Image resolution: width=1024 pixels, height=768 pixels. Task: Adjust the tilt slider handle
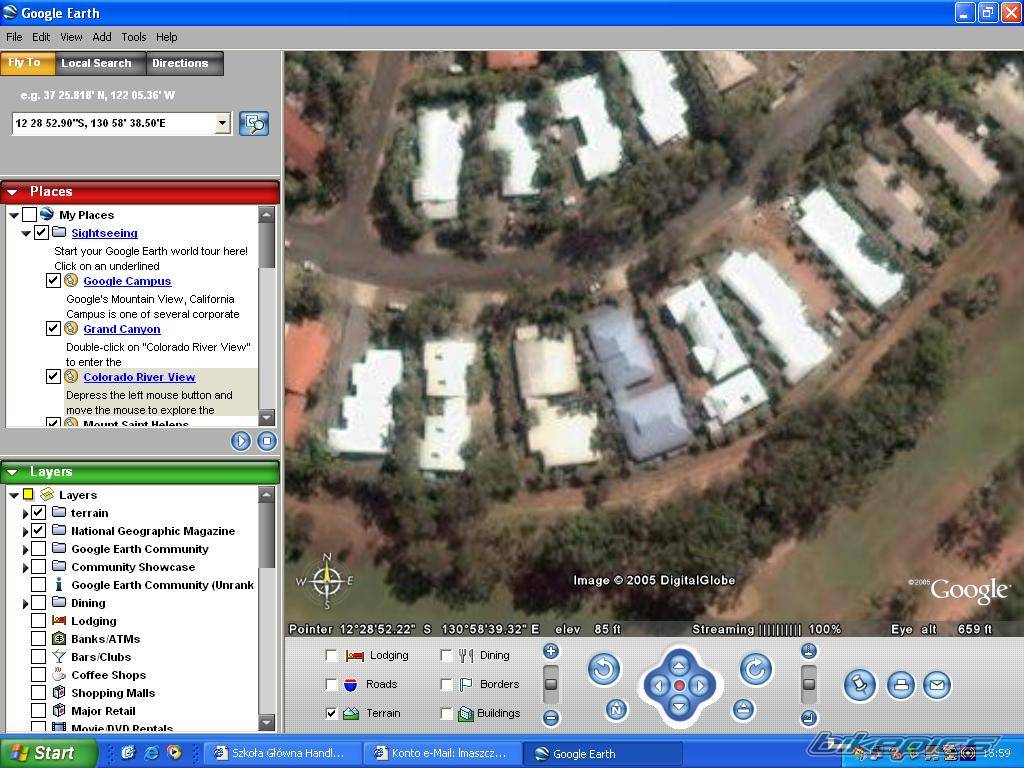tap(808, 684)
